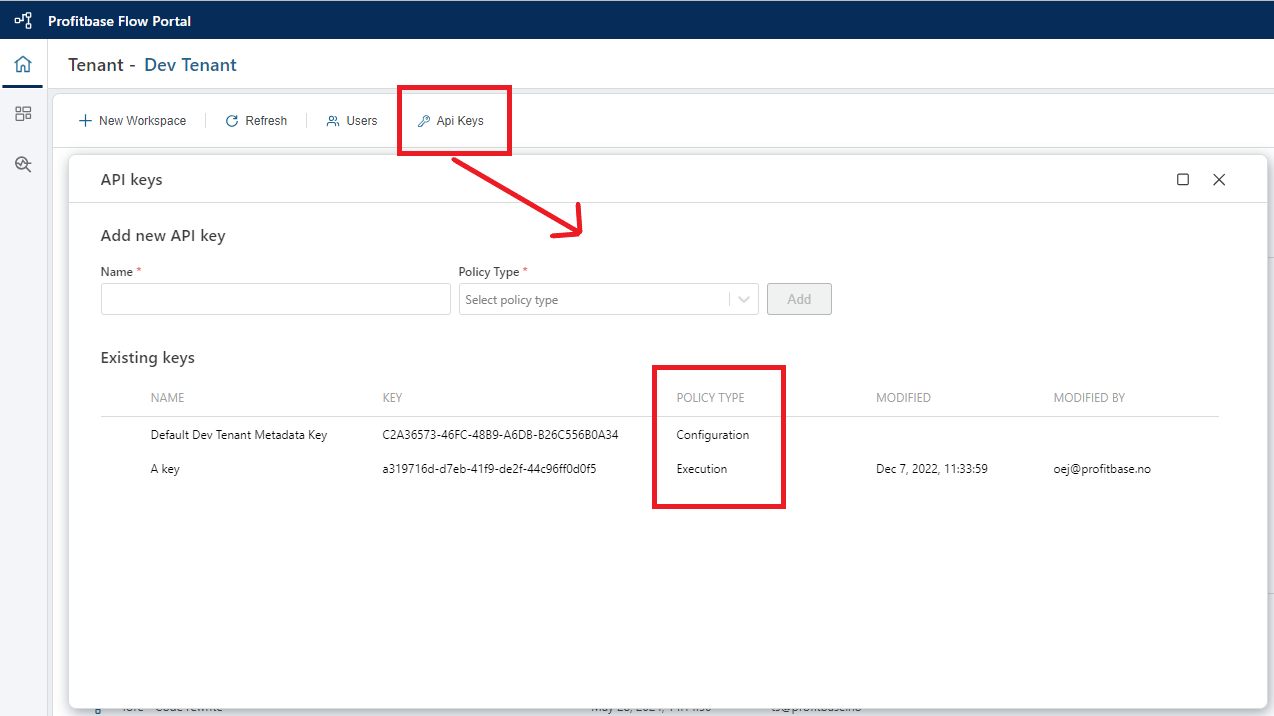Viewport: 1274px width, 716px height.
Task: Open the Select policy type combo box
Action: point(594,299)
